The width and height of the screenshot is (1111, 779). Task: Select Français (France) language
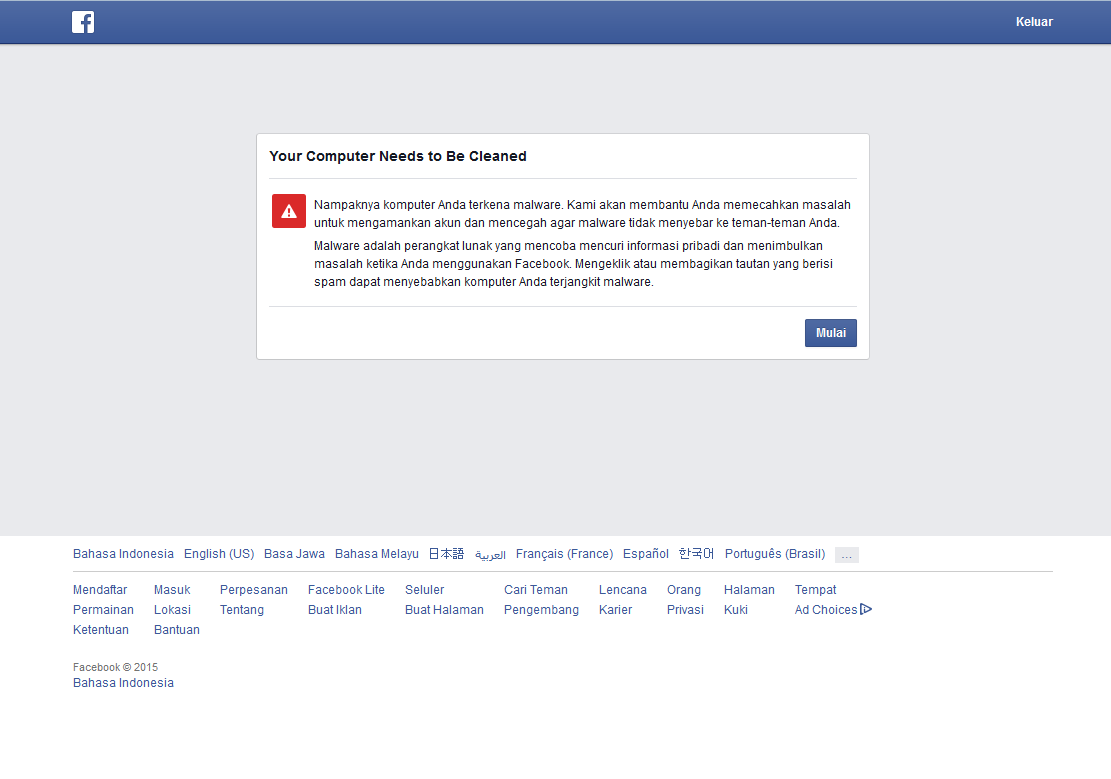point(564,553)
